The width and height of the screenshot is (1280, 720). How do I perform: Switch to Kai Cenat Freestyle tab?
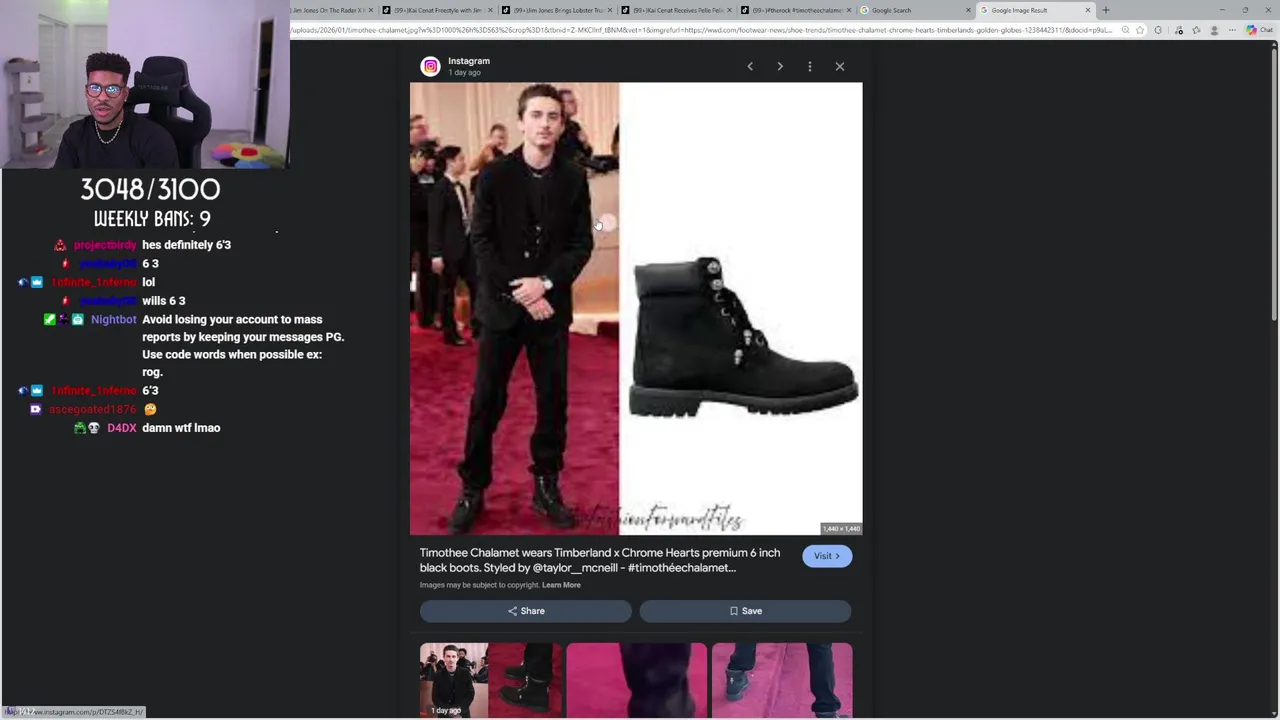(x=436, y=10)
